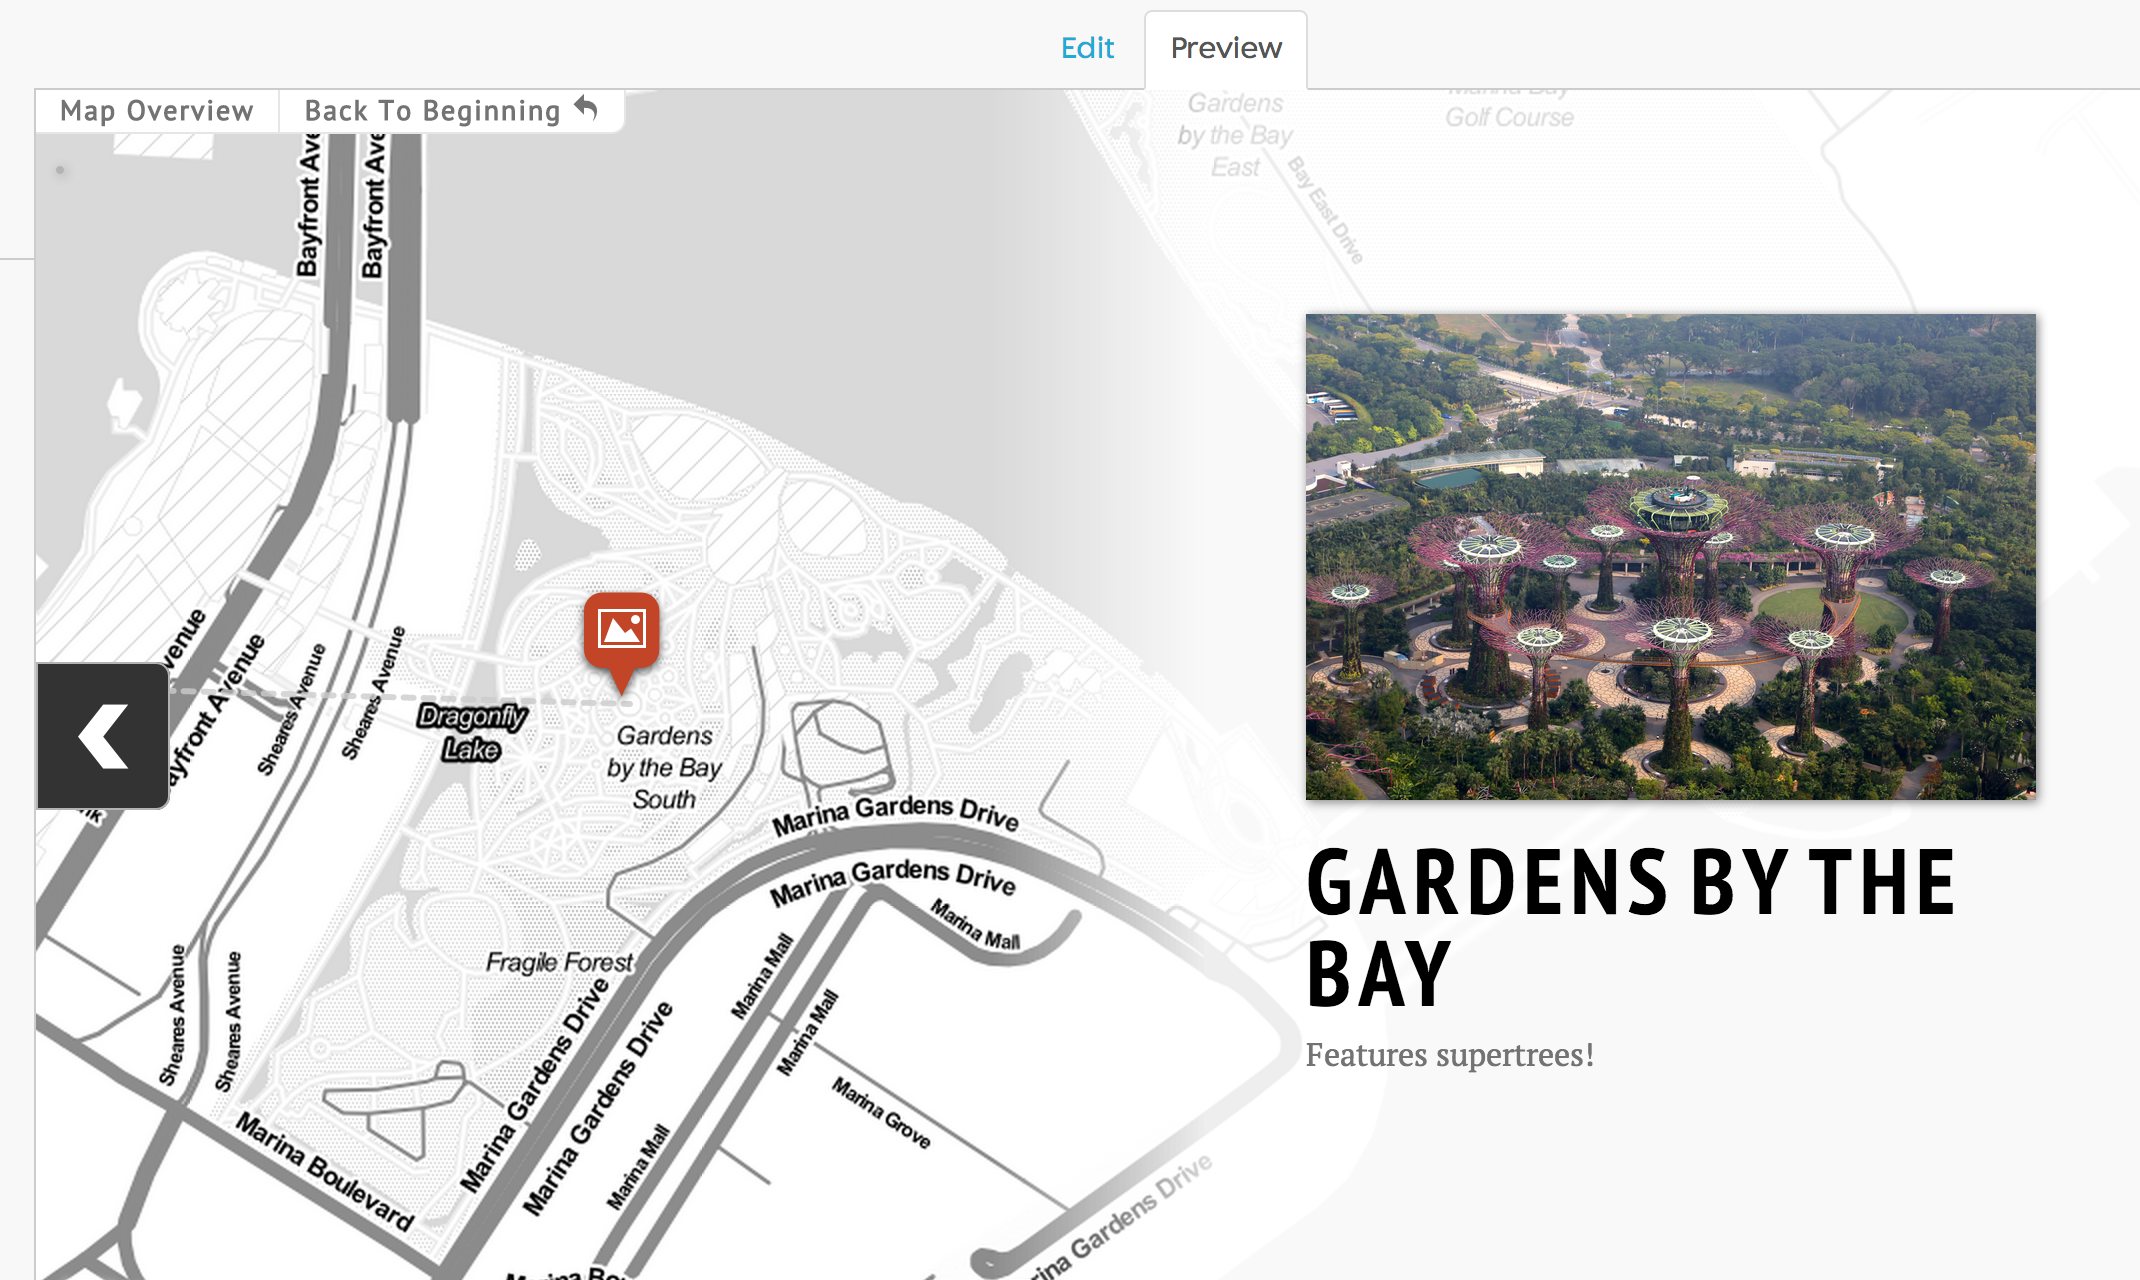This screenshot has width=2140, height=1280.
Task: Click the Gardens by the Bay South label
Action: pos(664,767)
